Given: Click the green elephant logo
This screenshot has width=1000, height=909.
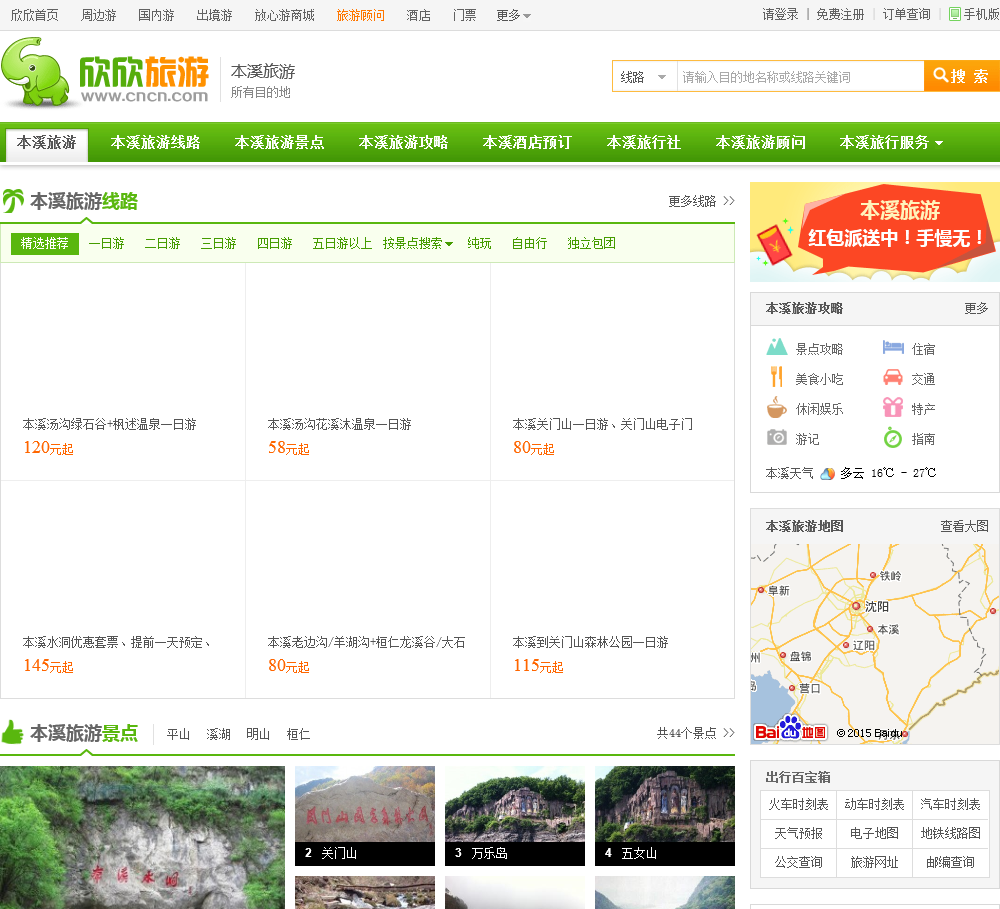Looking at the screenshot, I should click(x=35, y=71).
